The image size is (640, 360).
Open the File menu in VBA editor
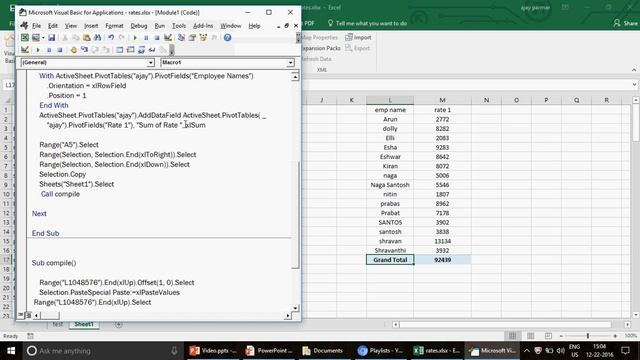click(x=36, y=26)
